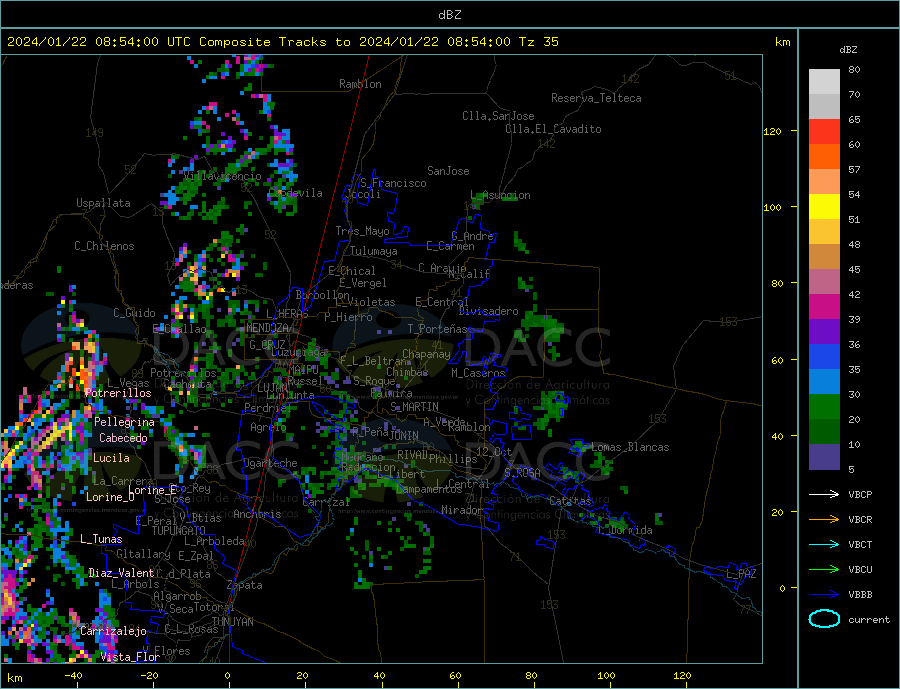Select the light gray swatch between 80 and 70
This screenshot has width=900, height=689.
tap(824, 82)
